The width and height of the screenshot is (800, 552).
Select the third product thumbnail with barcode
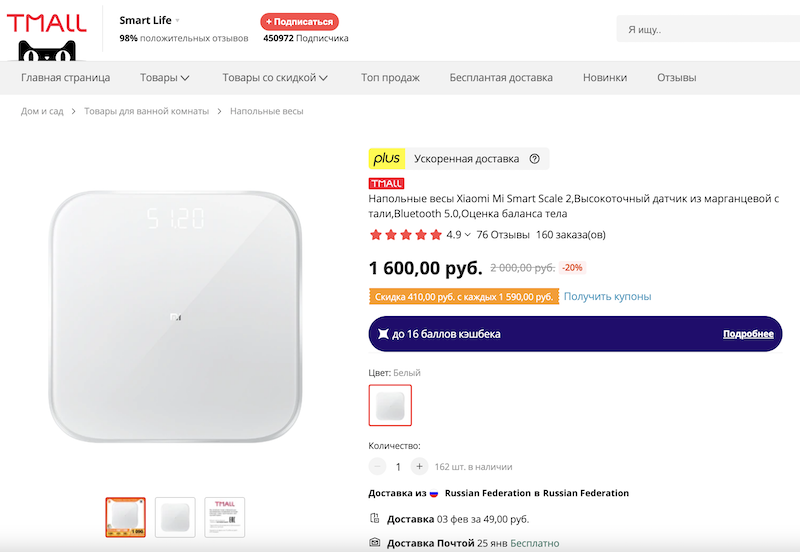[x=224, y=517]
